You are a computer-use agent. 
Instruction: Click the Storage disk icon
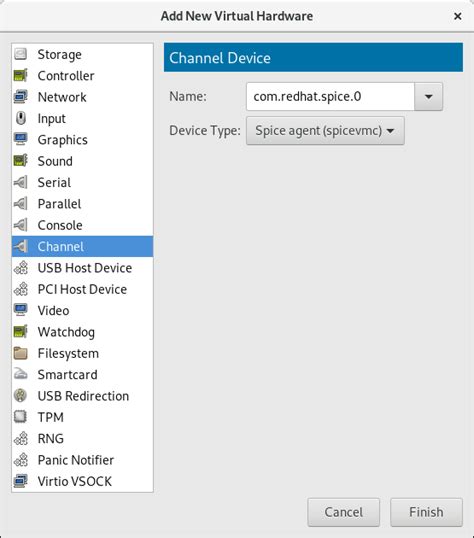(21, 54)
